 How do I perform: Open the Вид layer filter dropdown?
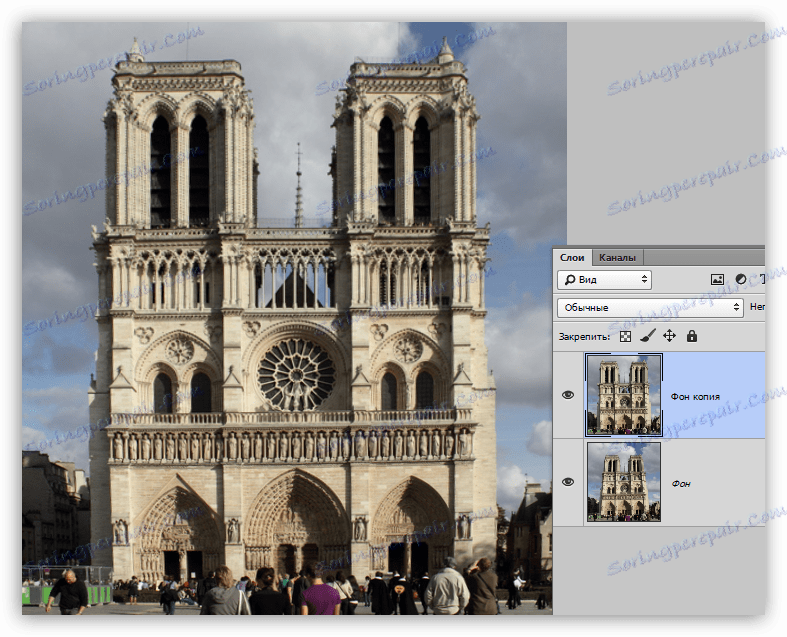click(x=604, y=280)
